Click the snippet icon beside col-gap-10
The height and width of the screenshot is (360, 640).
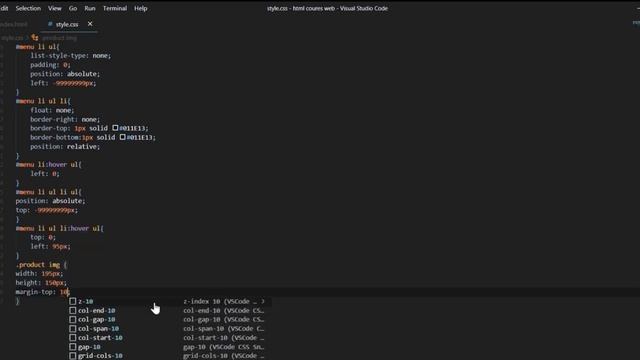[x=73, y=320]
